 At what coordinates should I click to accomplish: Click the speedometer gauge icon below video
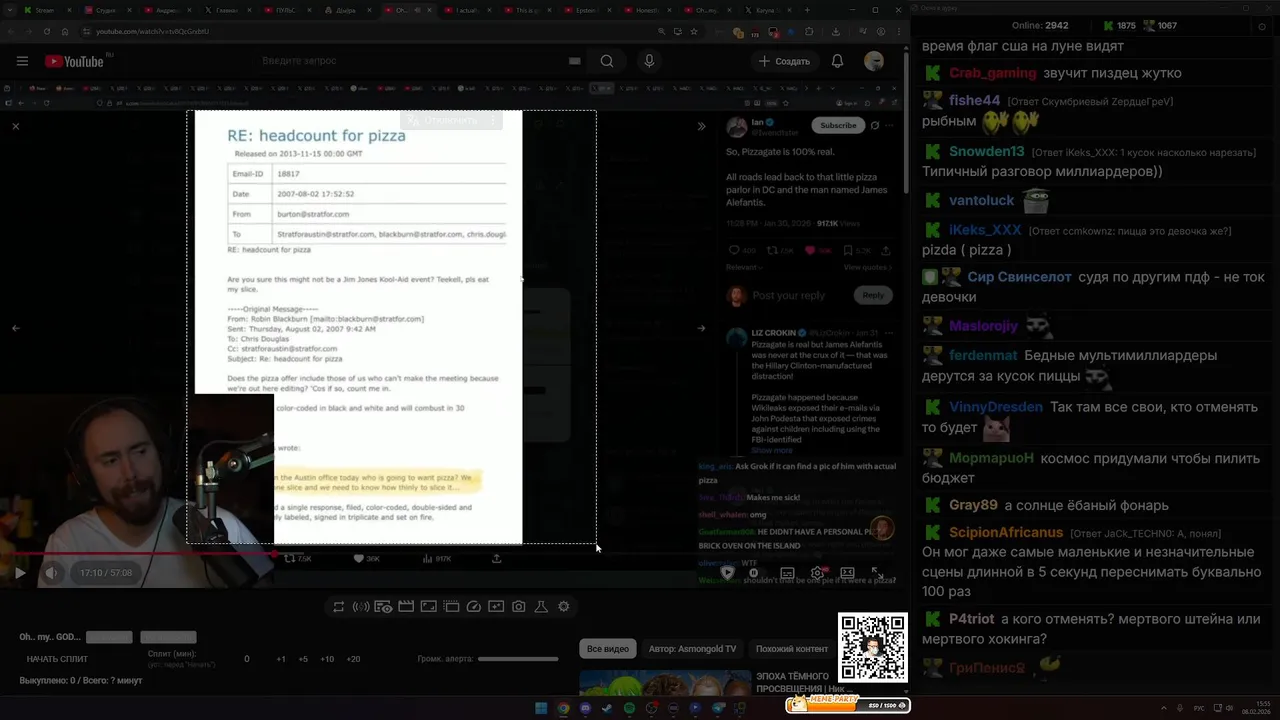click(474, 606)
